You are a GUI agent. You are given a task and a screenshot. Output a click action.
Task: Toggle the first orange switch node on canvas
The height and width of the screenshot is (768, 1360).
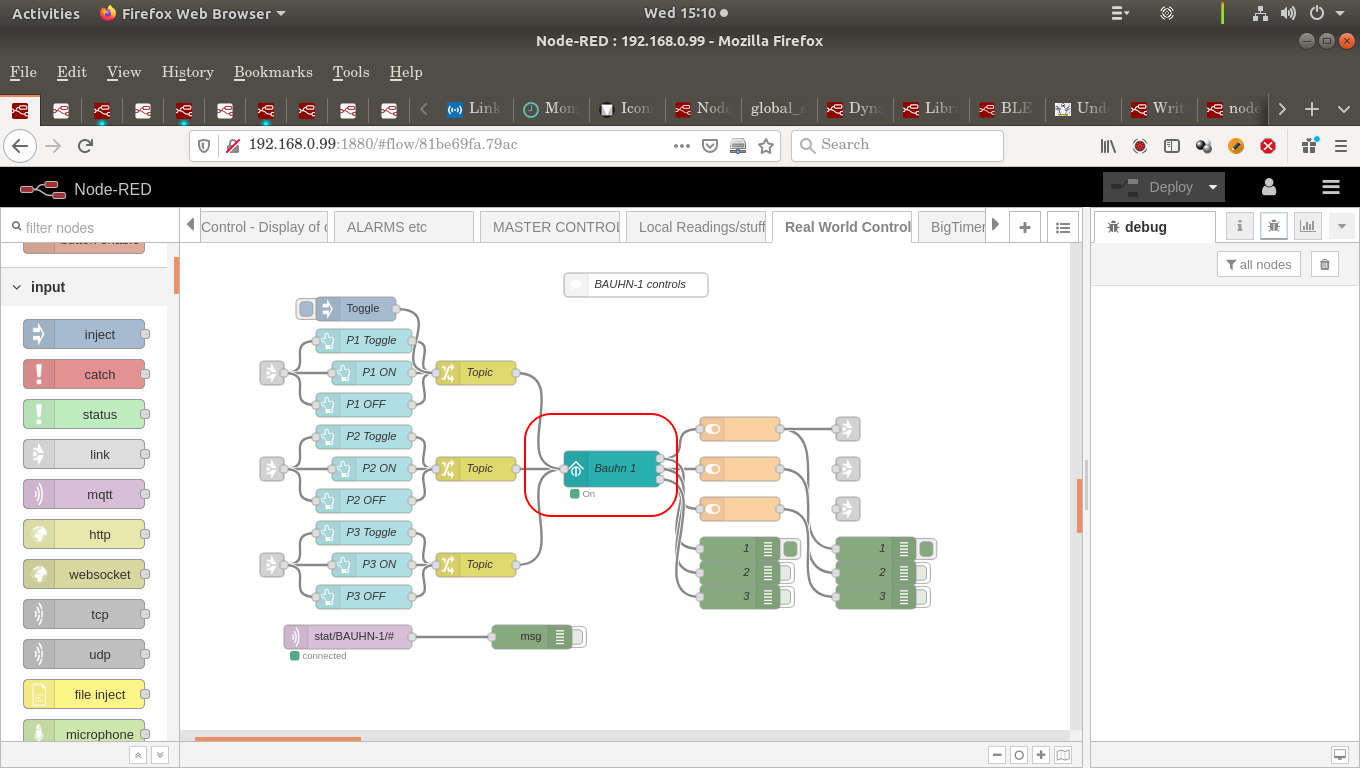coord(739,428)
